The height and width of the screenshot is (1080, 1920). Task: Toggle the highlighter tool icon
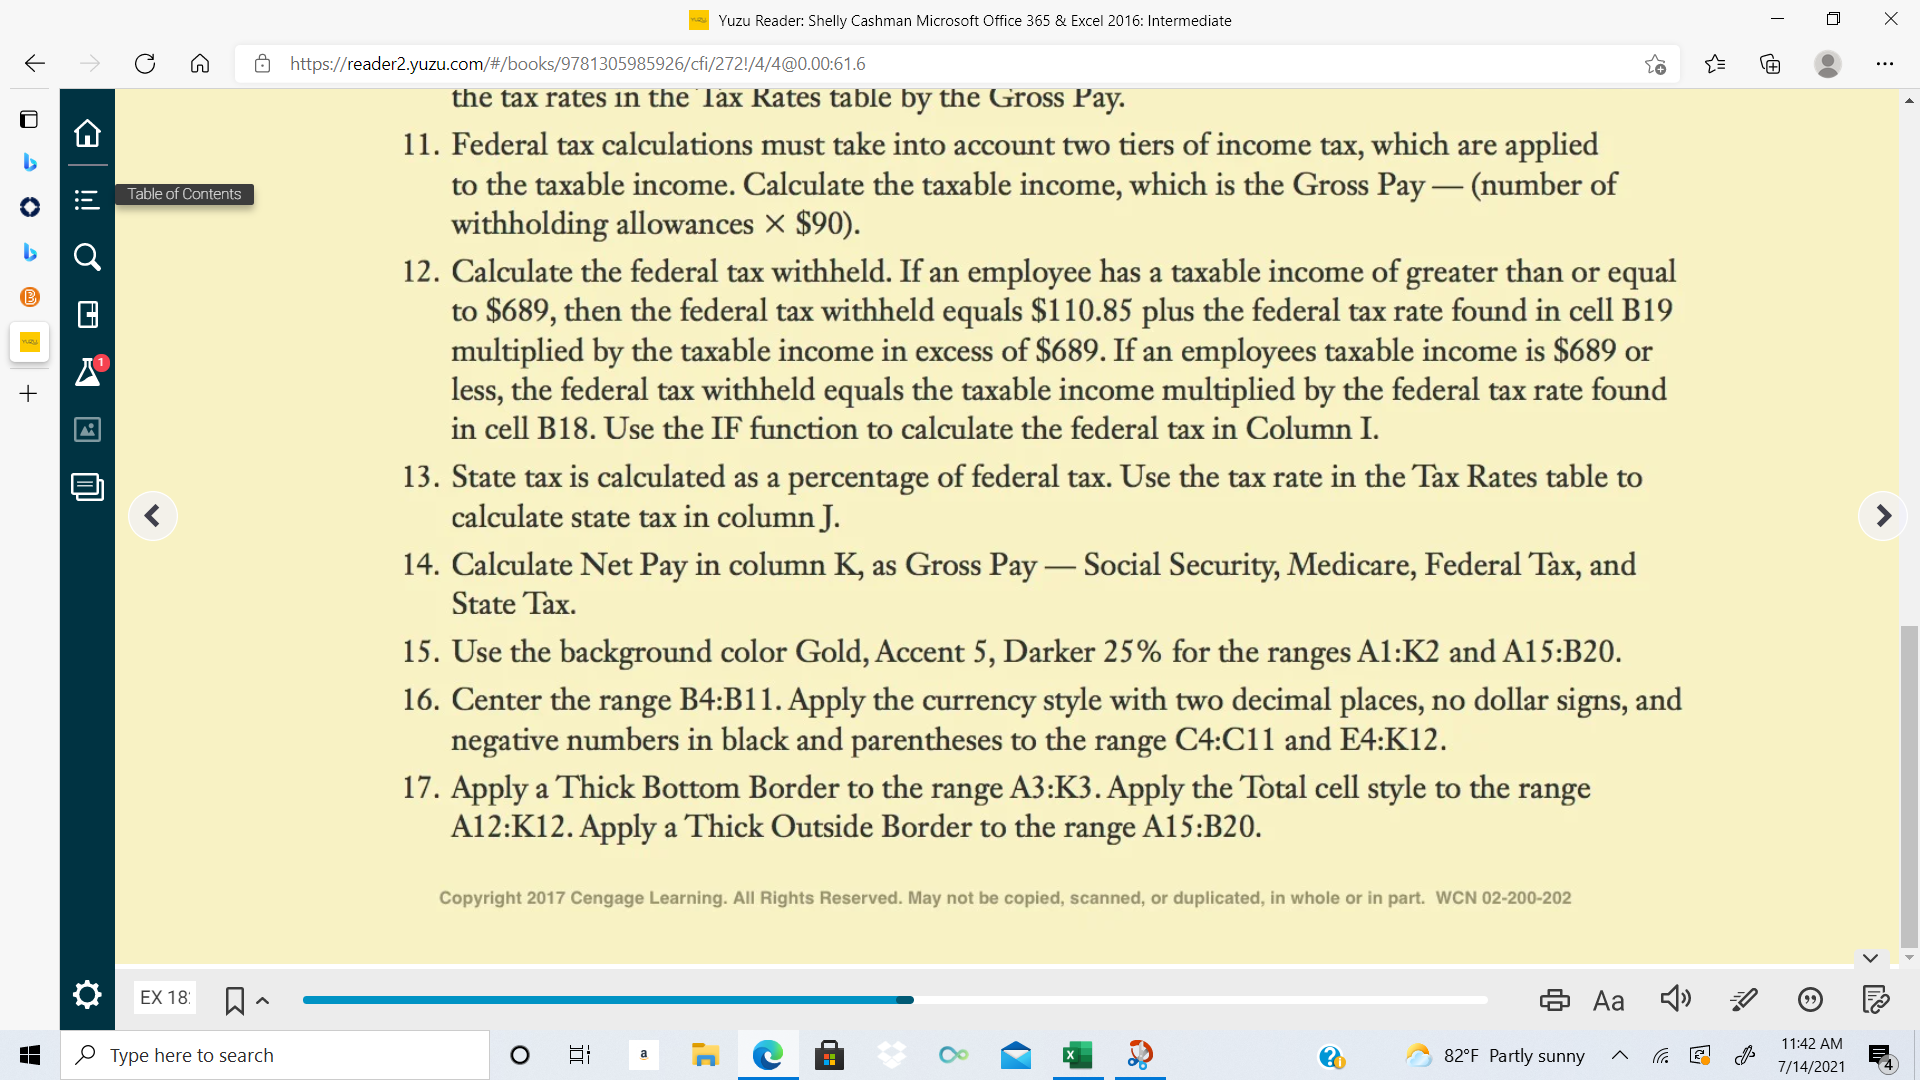[x=1743, y=999]
